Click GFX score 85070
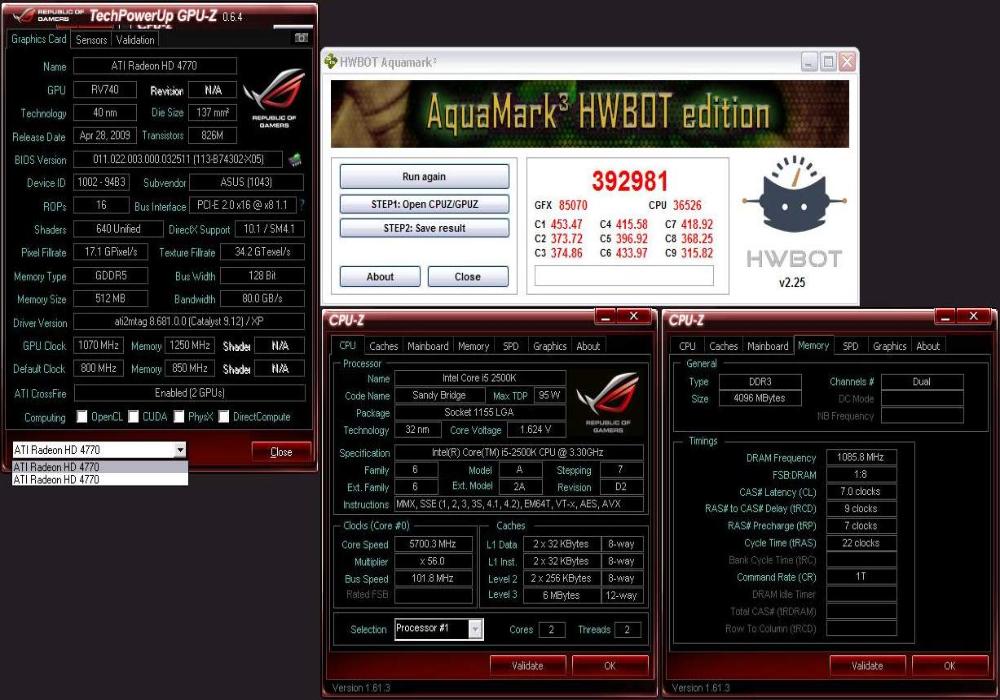This screenshot has height=700, width=1000. 573,205
